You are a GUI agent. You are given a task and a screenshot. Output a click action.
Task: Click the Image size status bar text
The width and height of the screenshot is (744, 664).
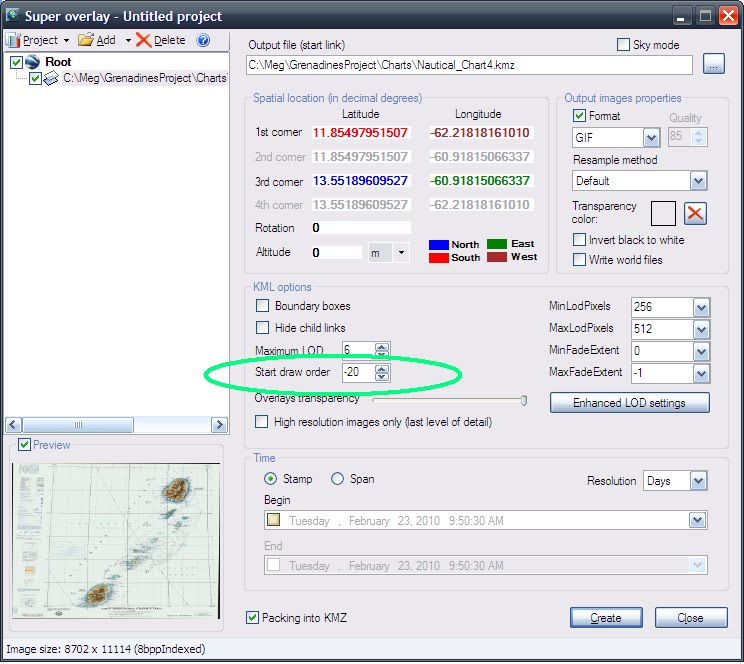click(106, 649)
